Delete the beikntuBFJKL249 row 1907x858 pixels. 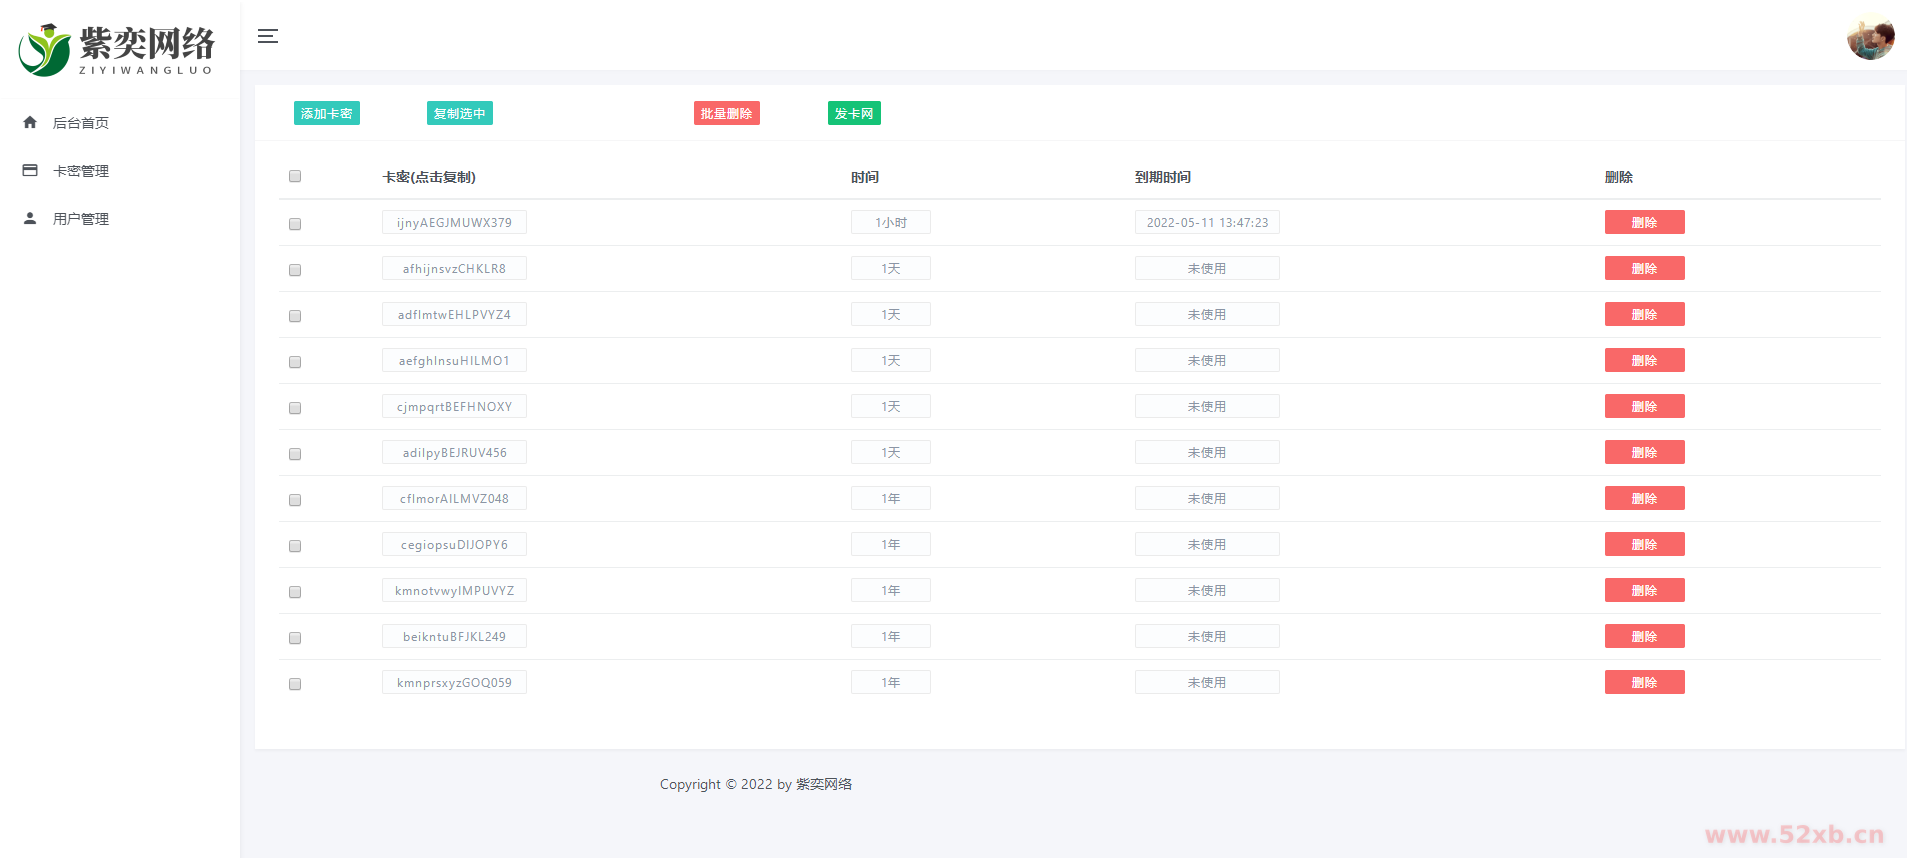[1644, 636]
